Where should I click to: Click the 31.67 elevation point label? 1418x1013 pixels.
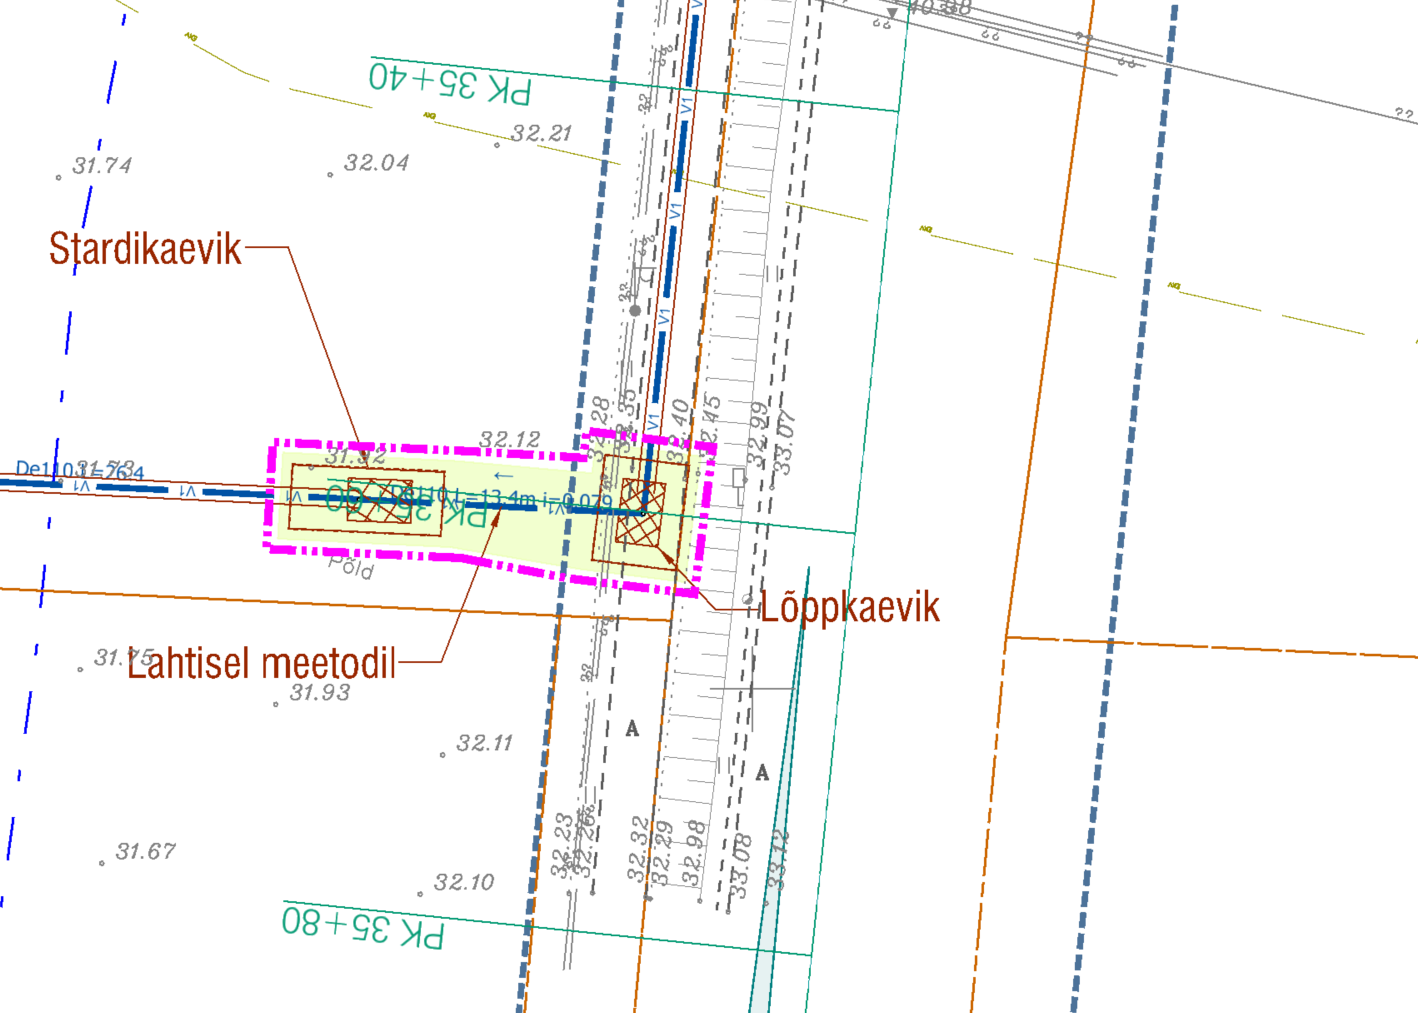145,852
